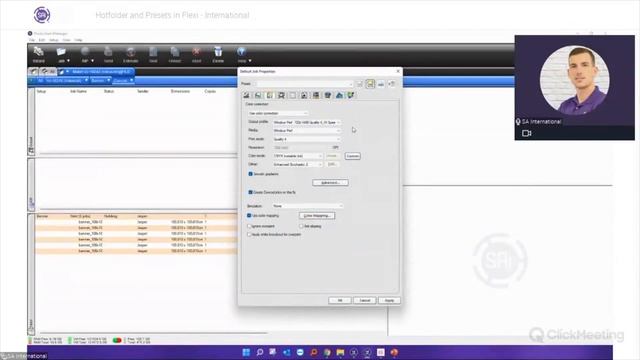The image size is (640, 360).
Task: Enable Ignore overprint checkbox
Action: (x=249, y=226)
